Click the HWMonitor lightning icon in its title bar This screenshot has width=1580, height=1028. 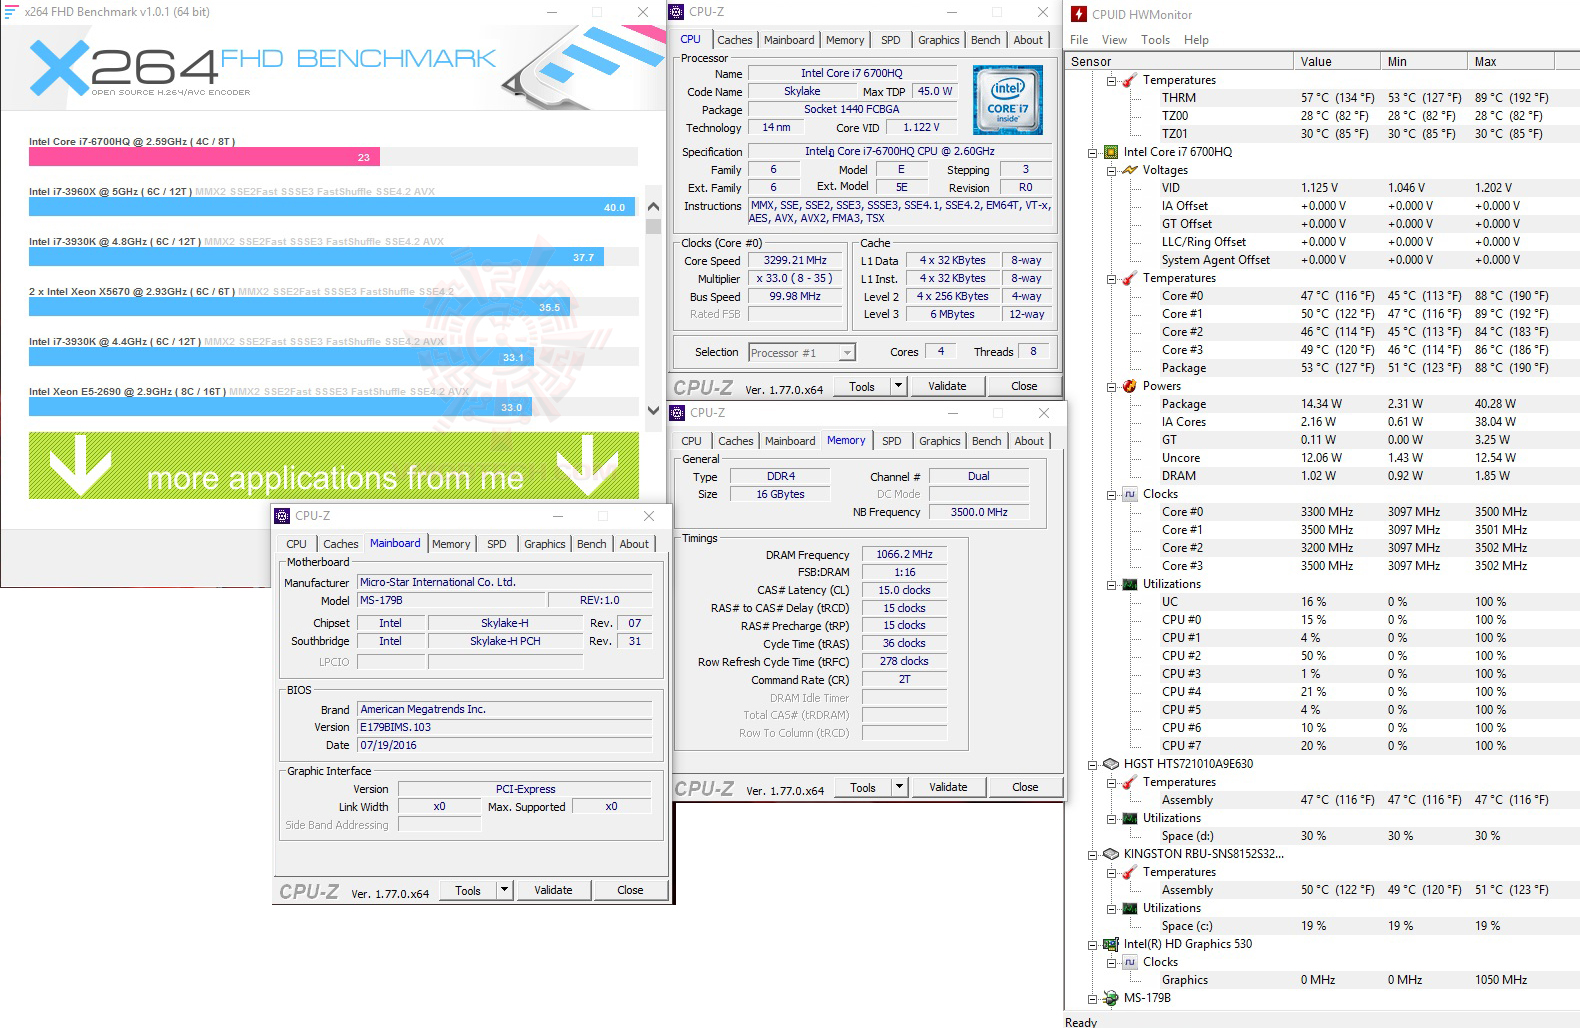pos(1079,14)
